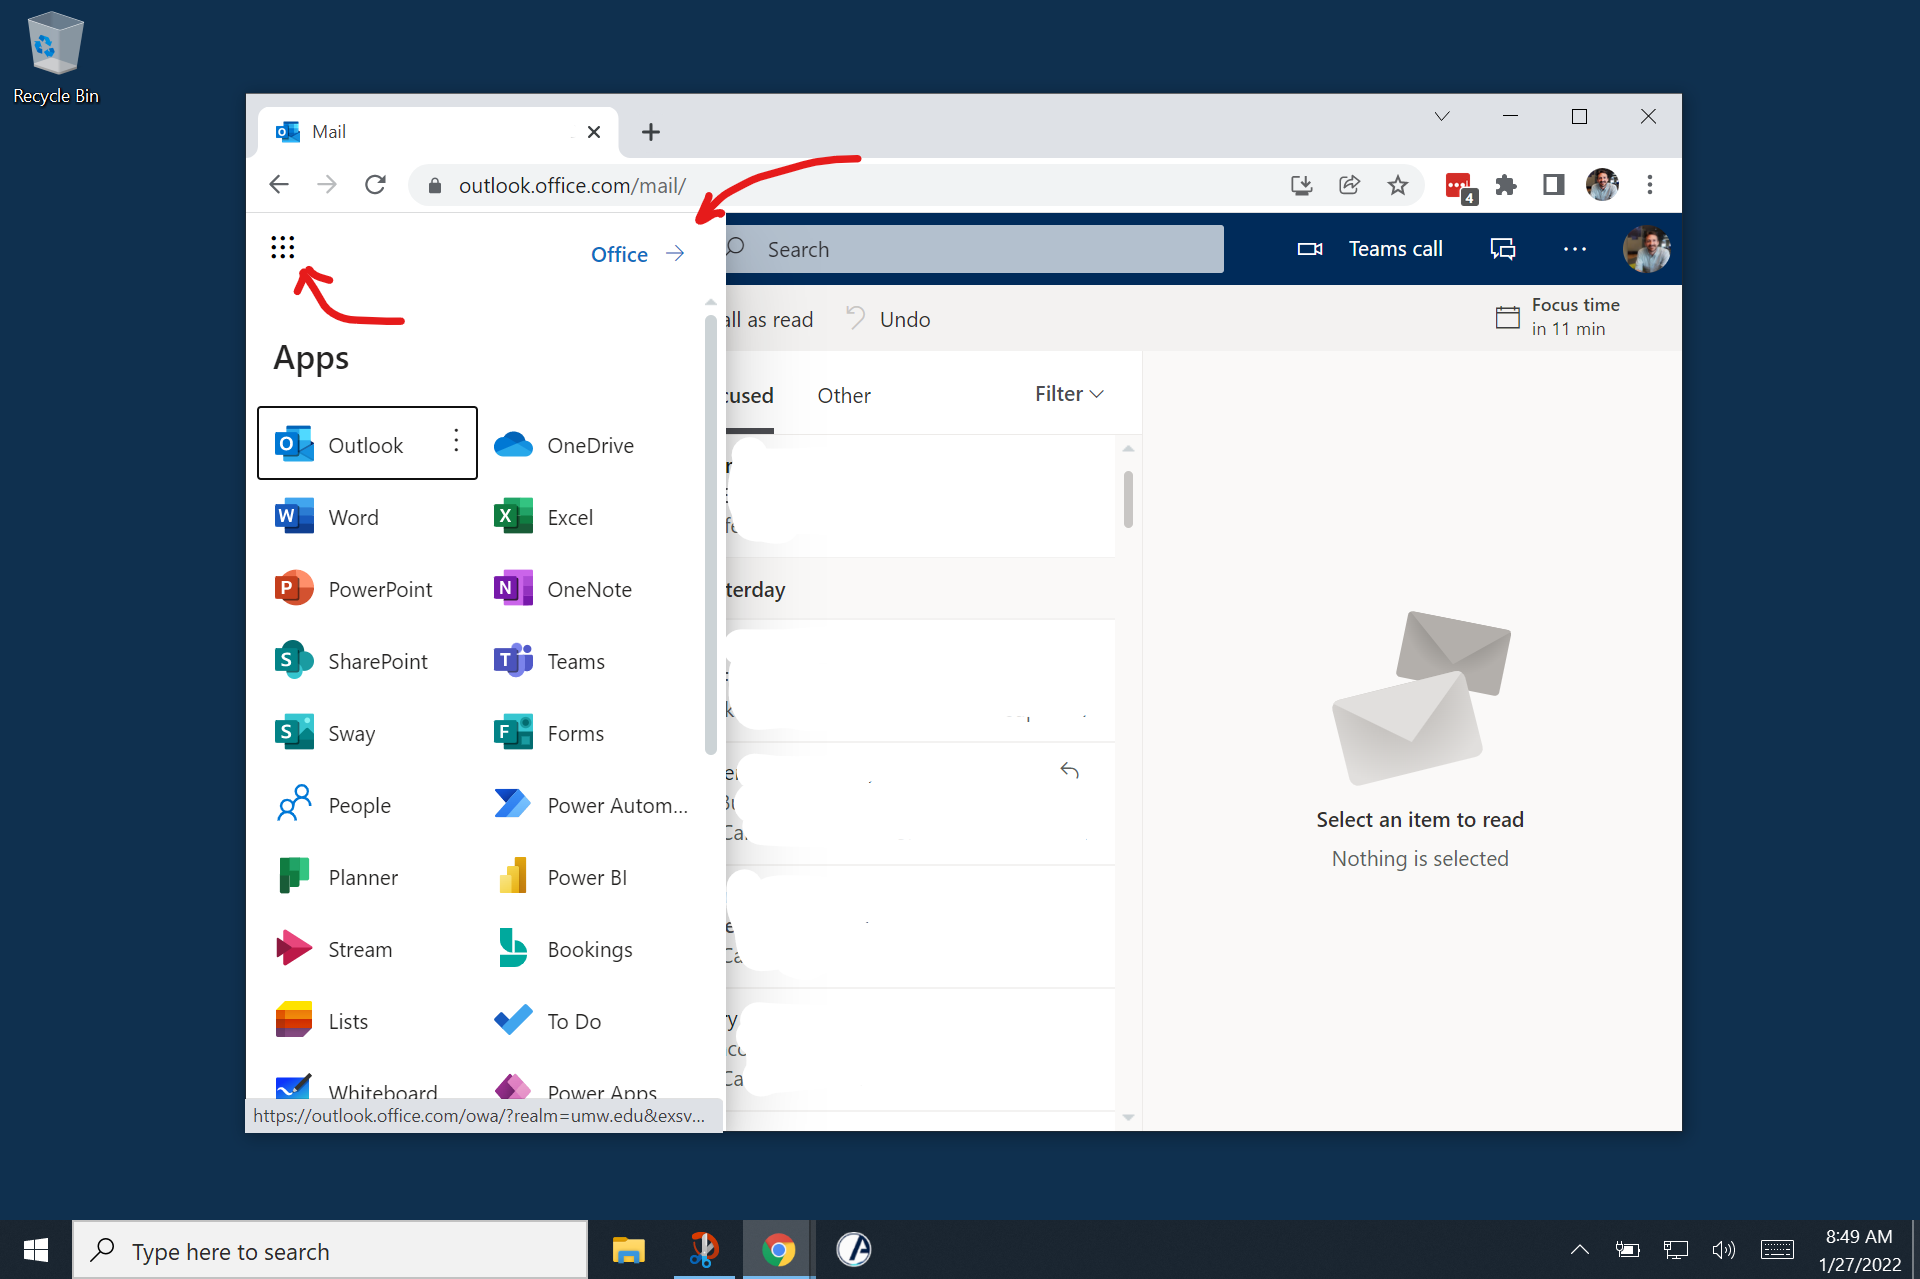Screen dimensions: 1920x1279
Task: Select the Mail browser tab
Action: (438, 132)
